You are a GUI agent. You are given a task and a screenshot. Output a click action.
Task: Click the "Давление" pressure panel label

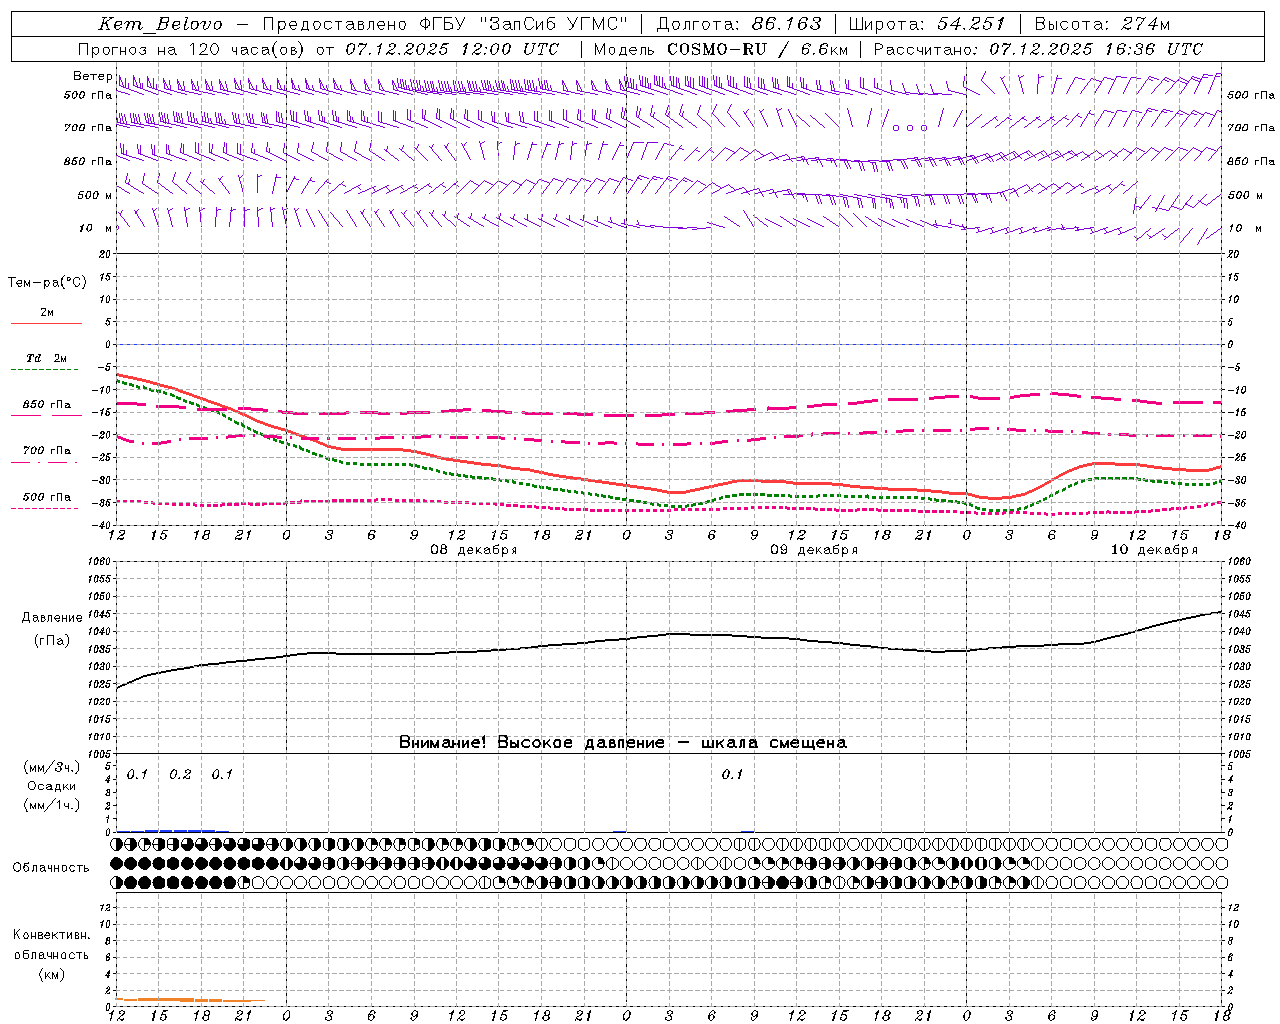tap(52, 618)
